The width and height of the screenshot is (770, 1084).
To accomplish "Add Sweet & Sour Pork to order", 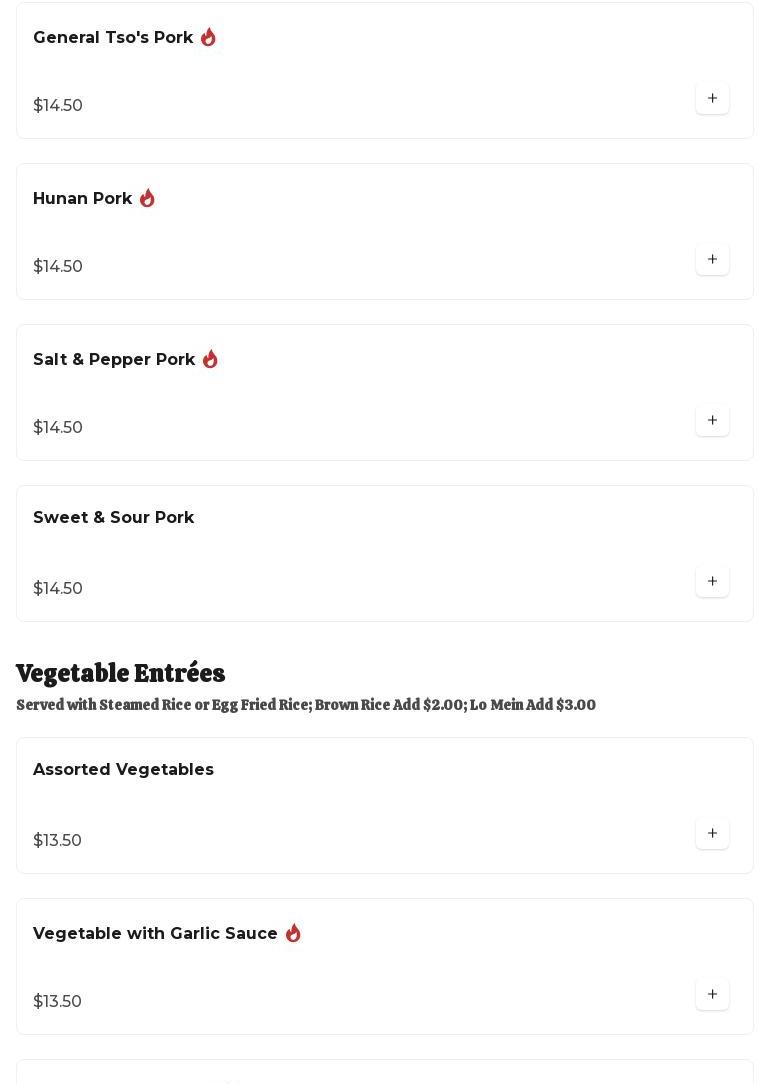I will click(x=712, y=581).
